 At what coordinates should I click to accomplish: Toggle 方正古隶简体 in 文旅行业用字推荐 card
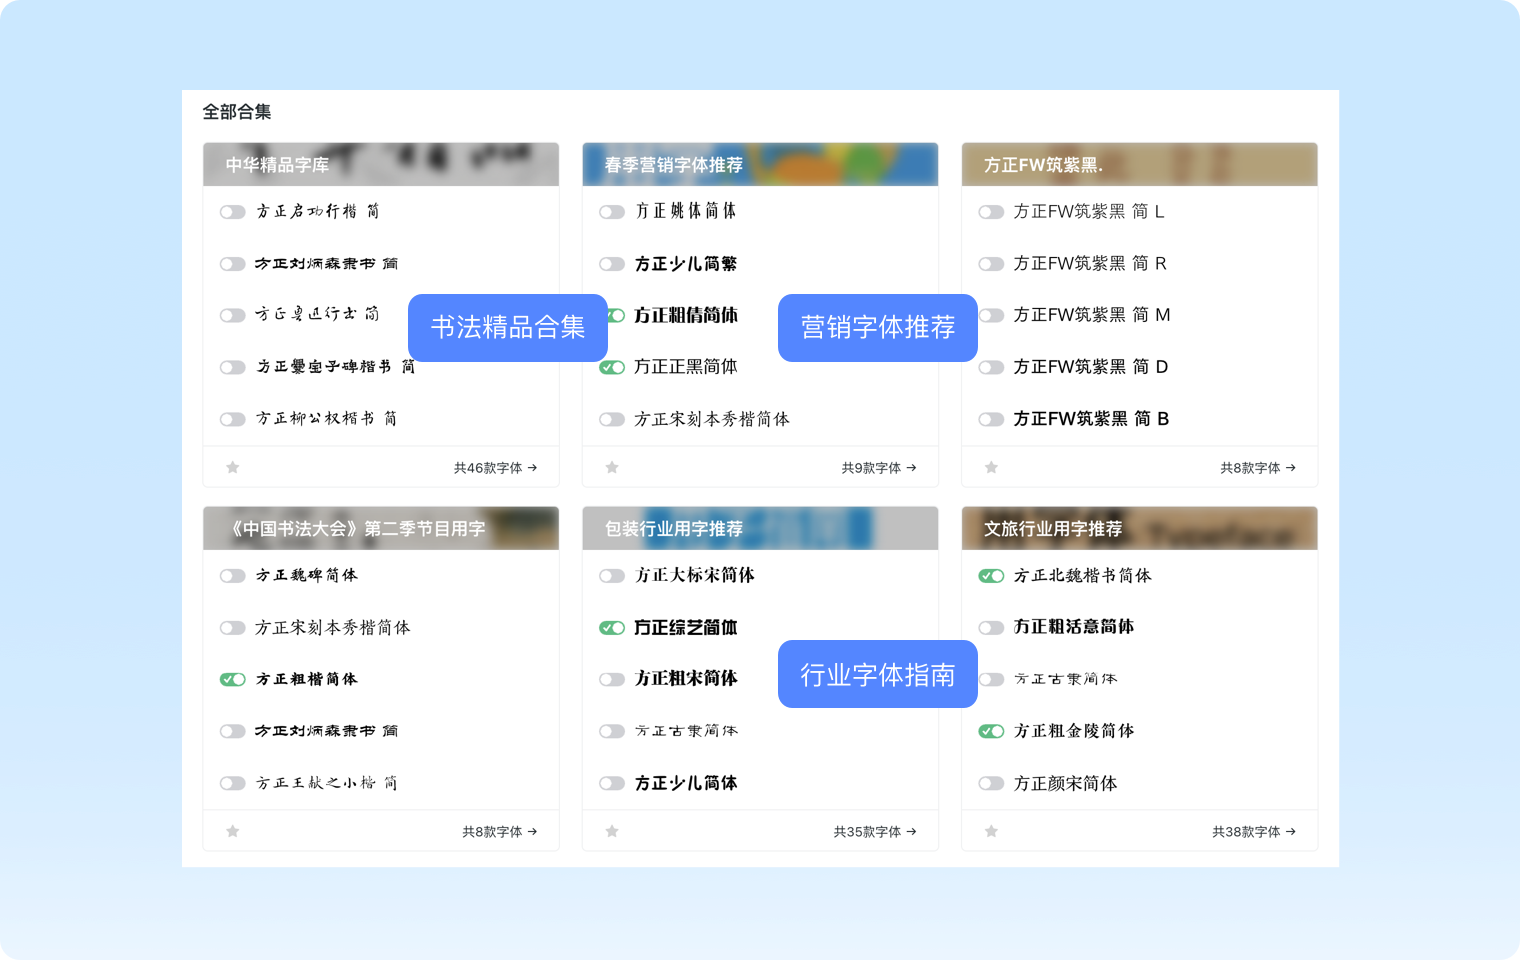pyautogui.click(x=991, y=679)
